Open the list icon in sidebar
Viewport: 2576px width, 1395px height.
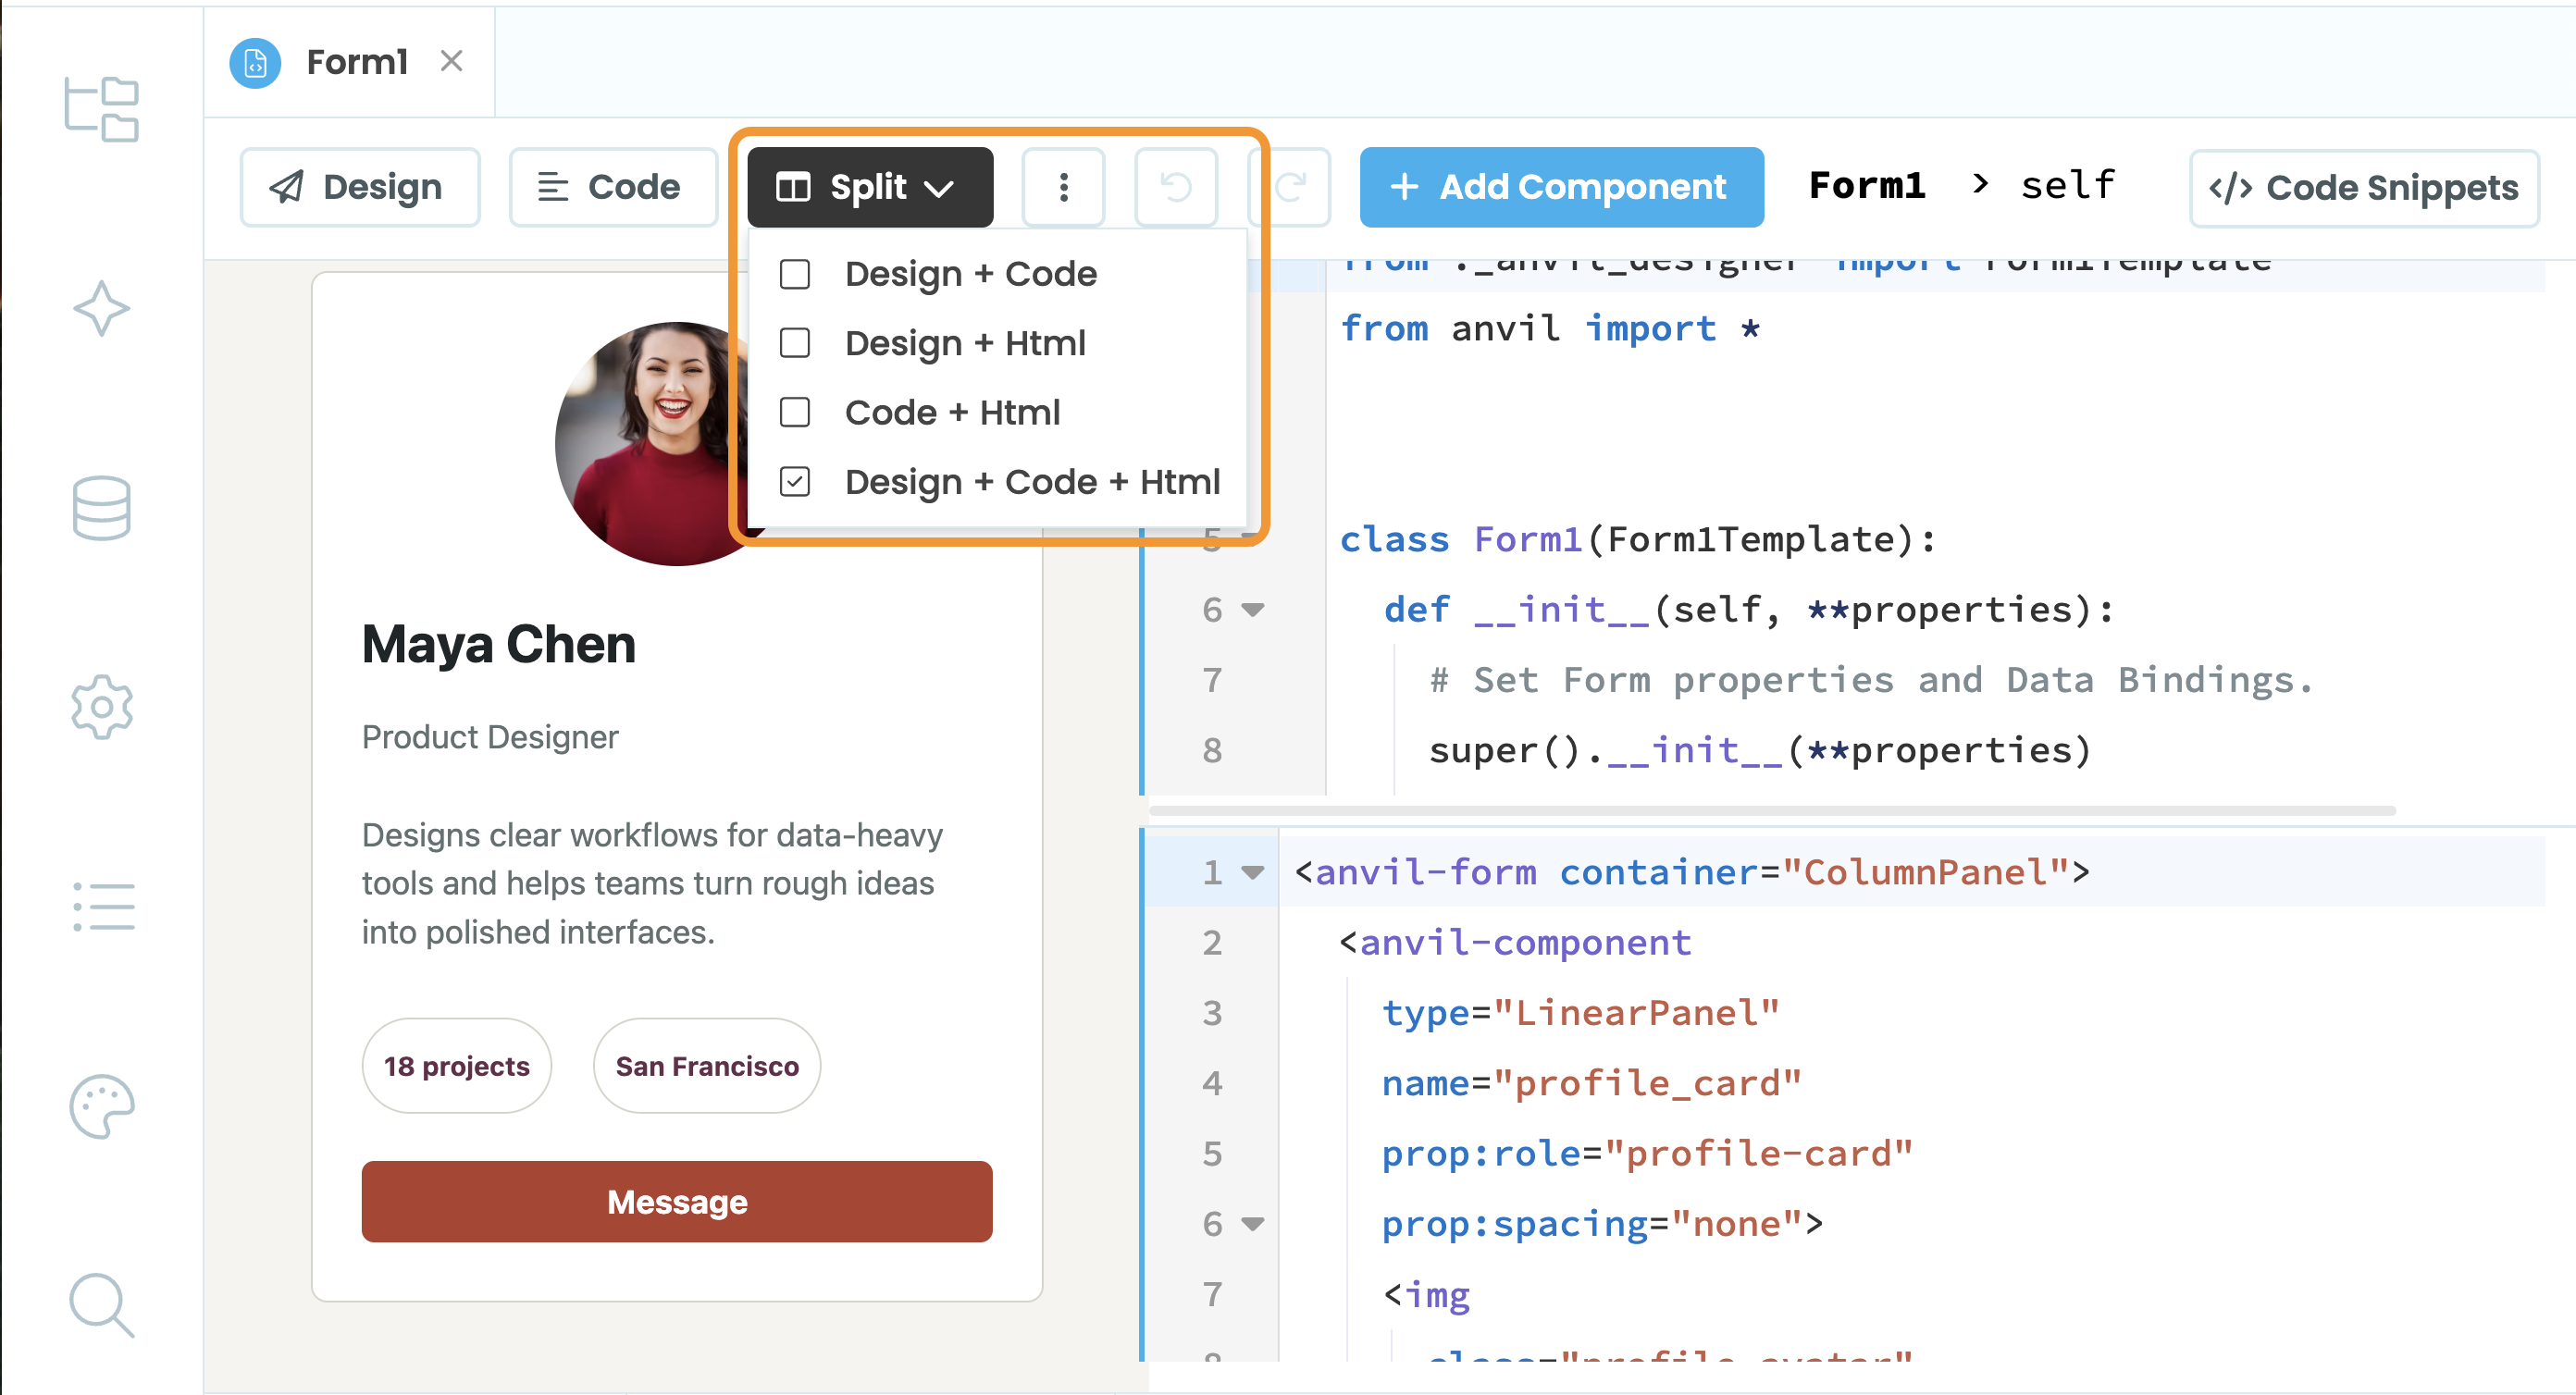point(103,907)
